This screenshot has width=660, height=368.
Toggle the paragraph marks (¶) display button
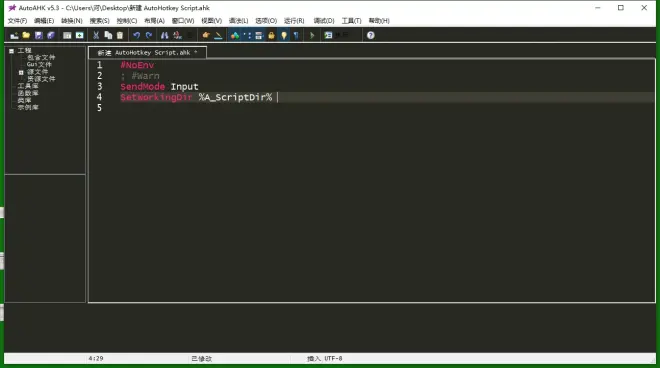tap(296, 35)
